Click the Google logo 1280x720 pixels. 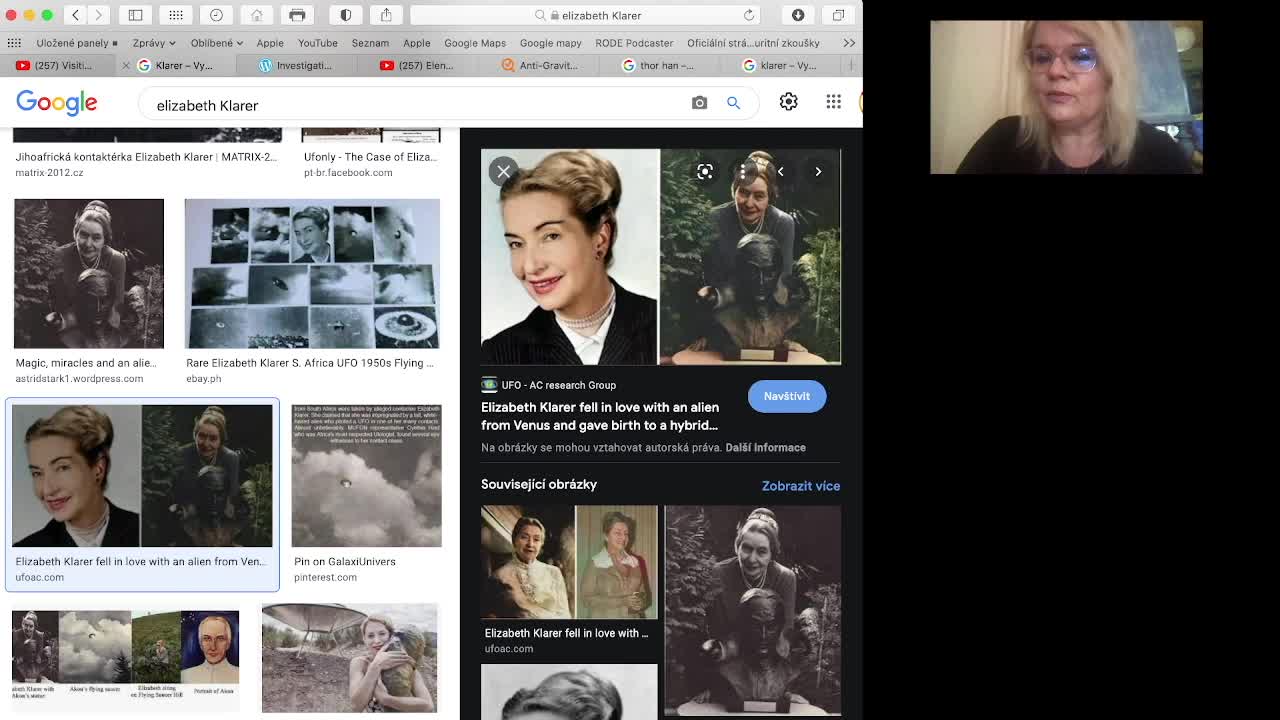pyautogui.click(x=56, y=102)
